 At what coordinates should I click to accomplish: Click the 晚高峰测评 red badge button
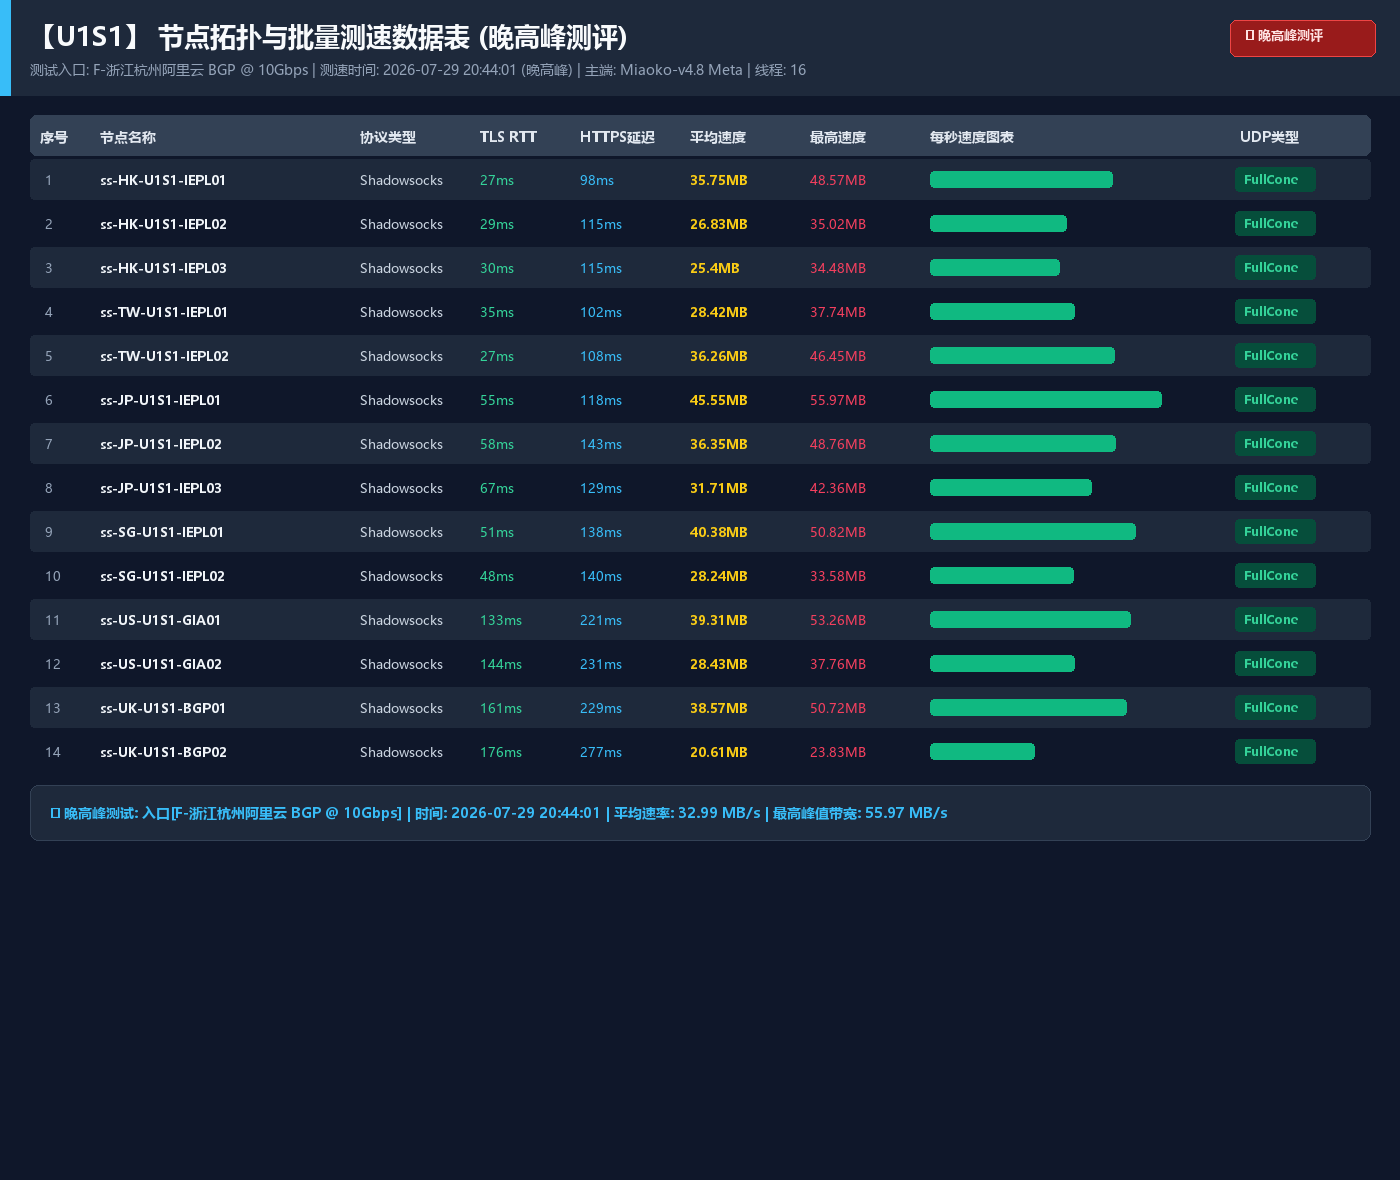[x=1302, y=38]
